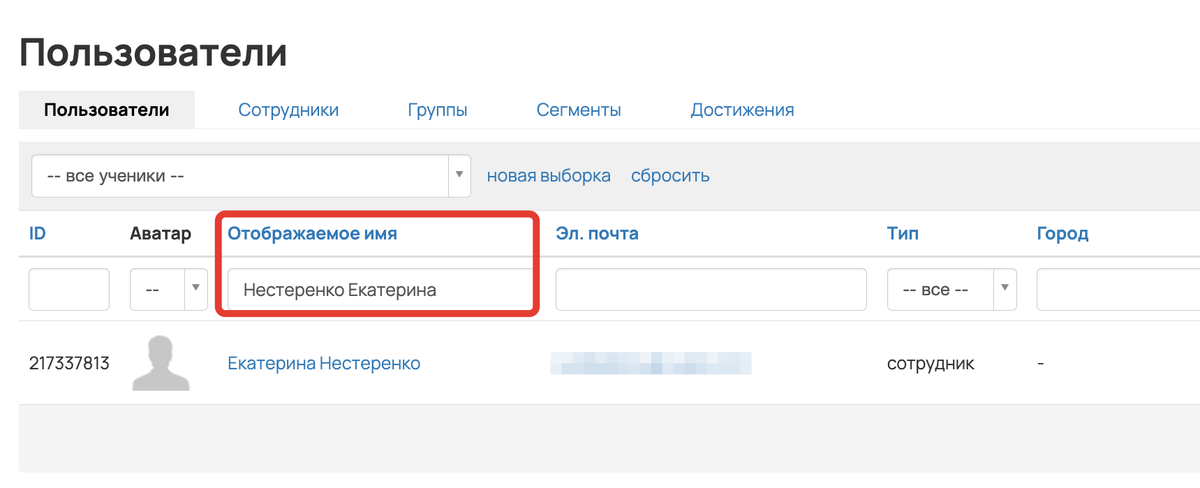The image size is (1200, 488).
Task: Switch to the Сотрудники tab
Action: 288,110
